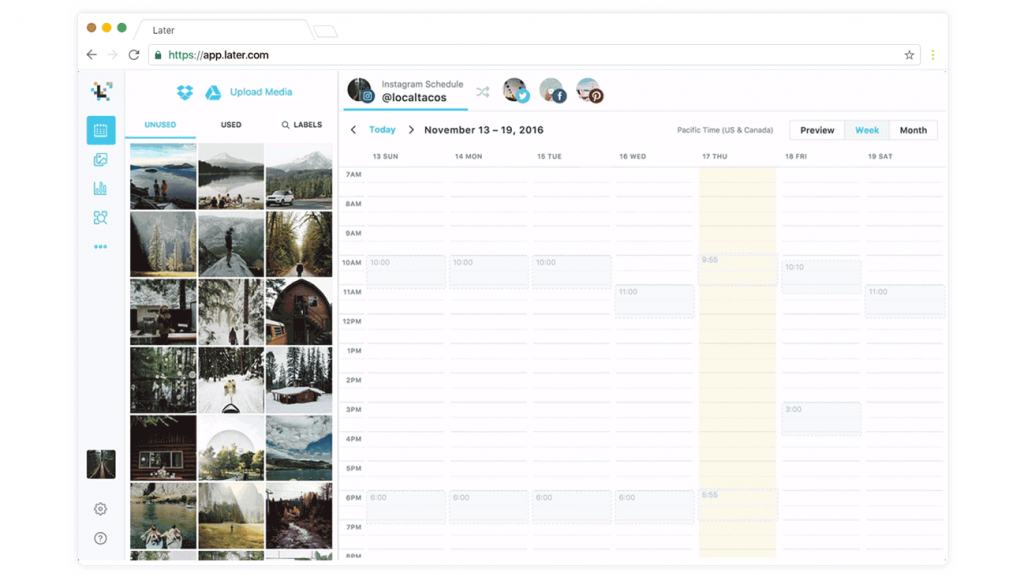Image resolution: width=1024 pixels, height=577 pixels.
Task: Open settings gear in sidebar
Action: [101, 509]
